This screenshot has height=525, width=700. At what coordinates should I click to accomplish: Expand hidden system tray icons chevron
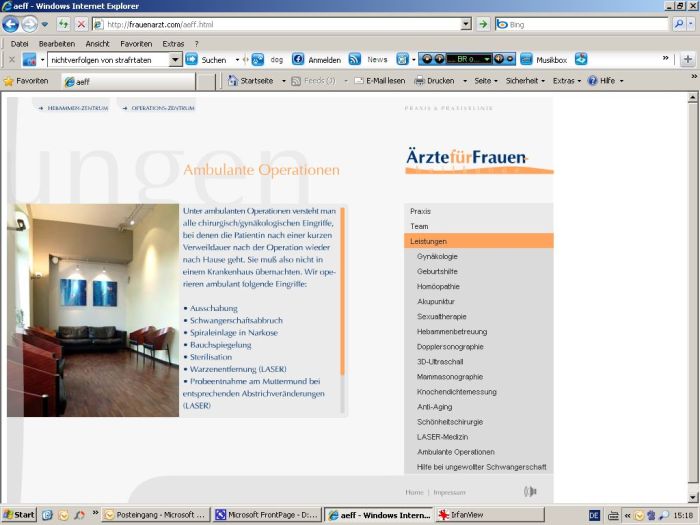(627, 515)
